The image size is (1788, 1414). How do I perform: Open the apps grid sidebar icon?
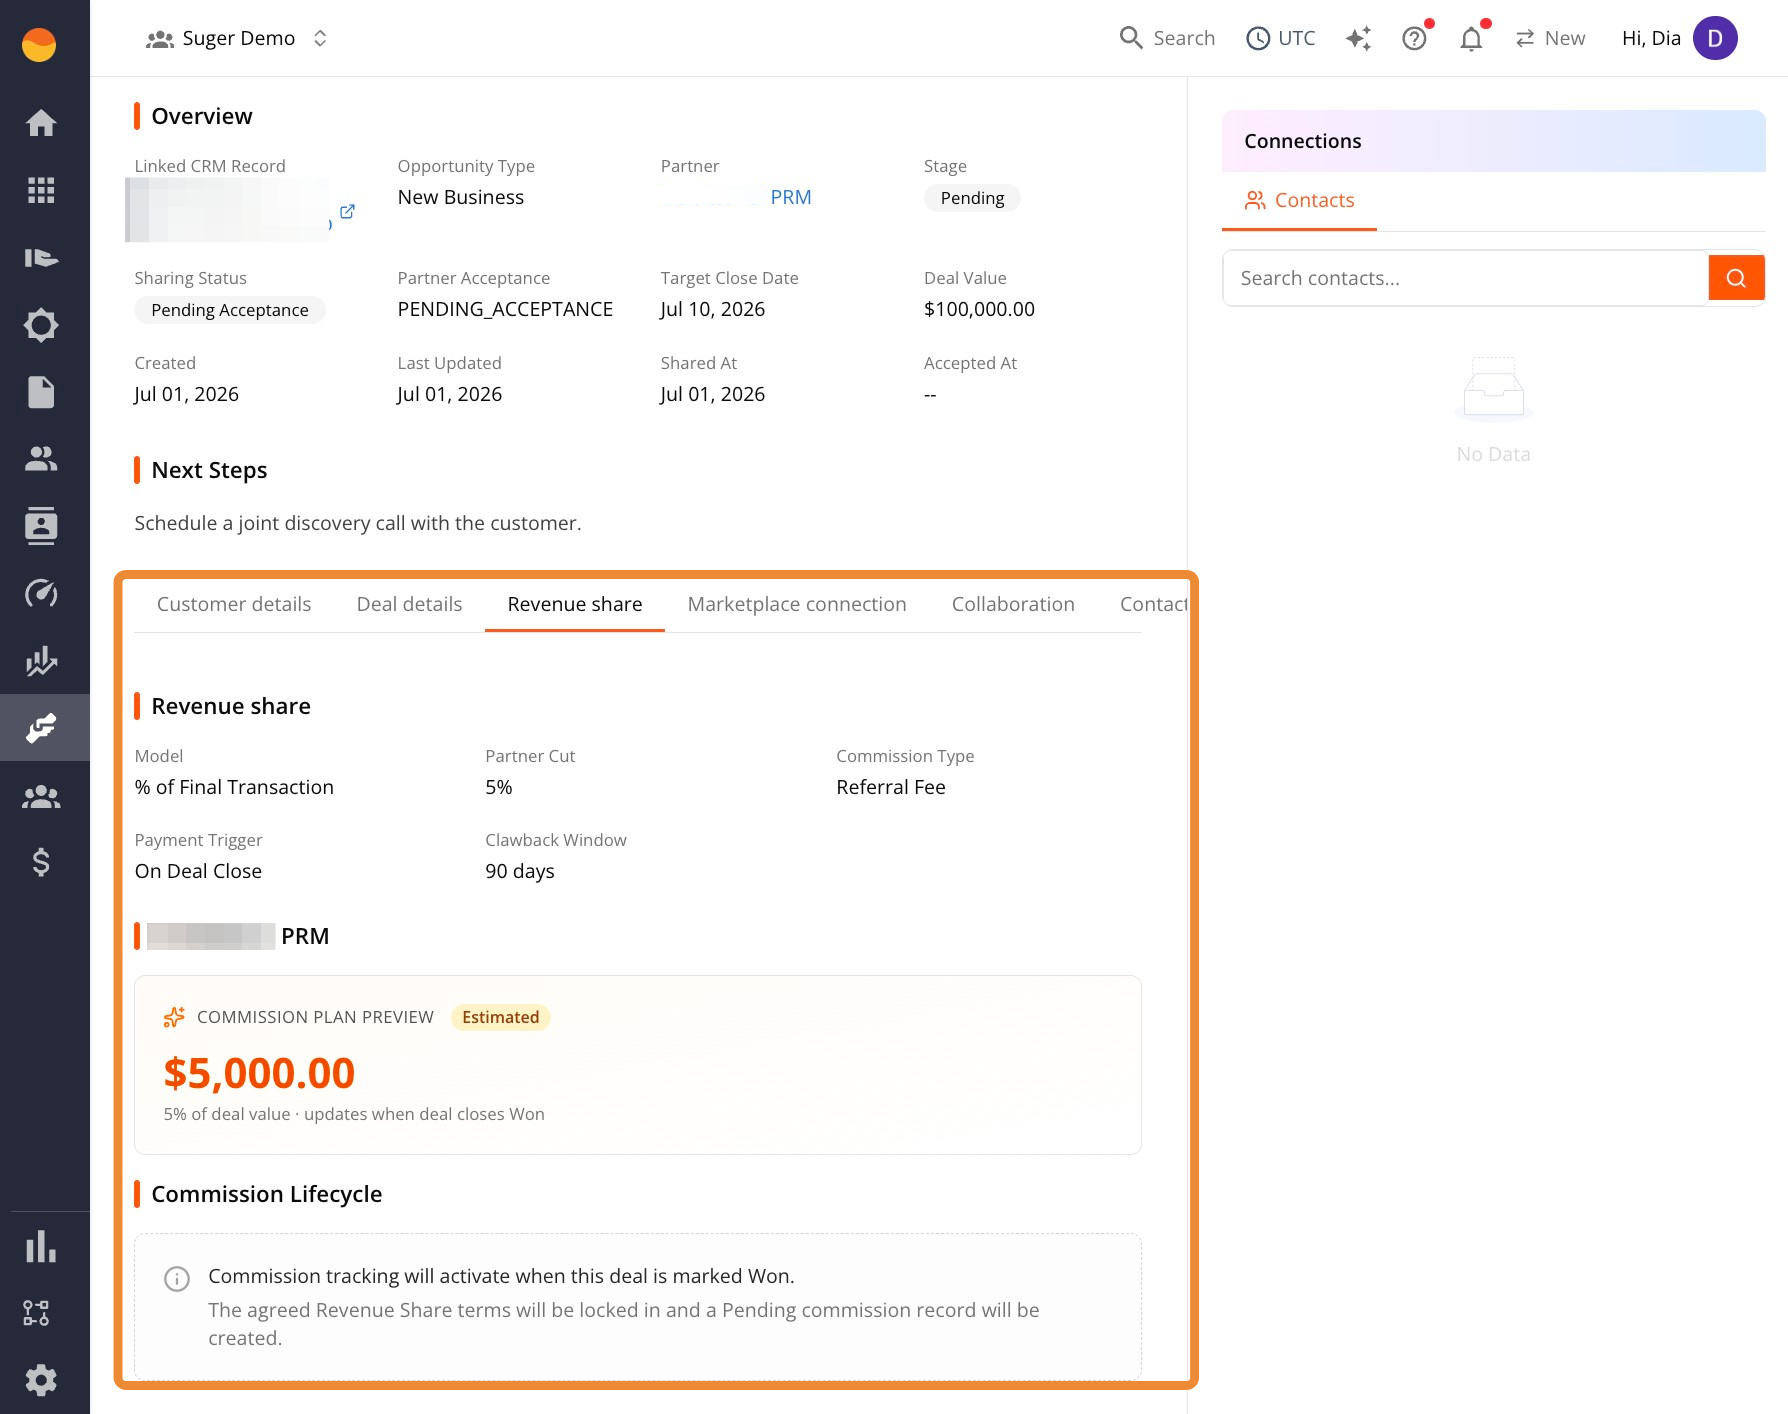tap(41, 190)
